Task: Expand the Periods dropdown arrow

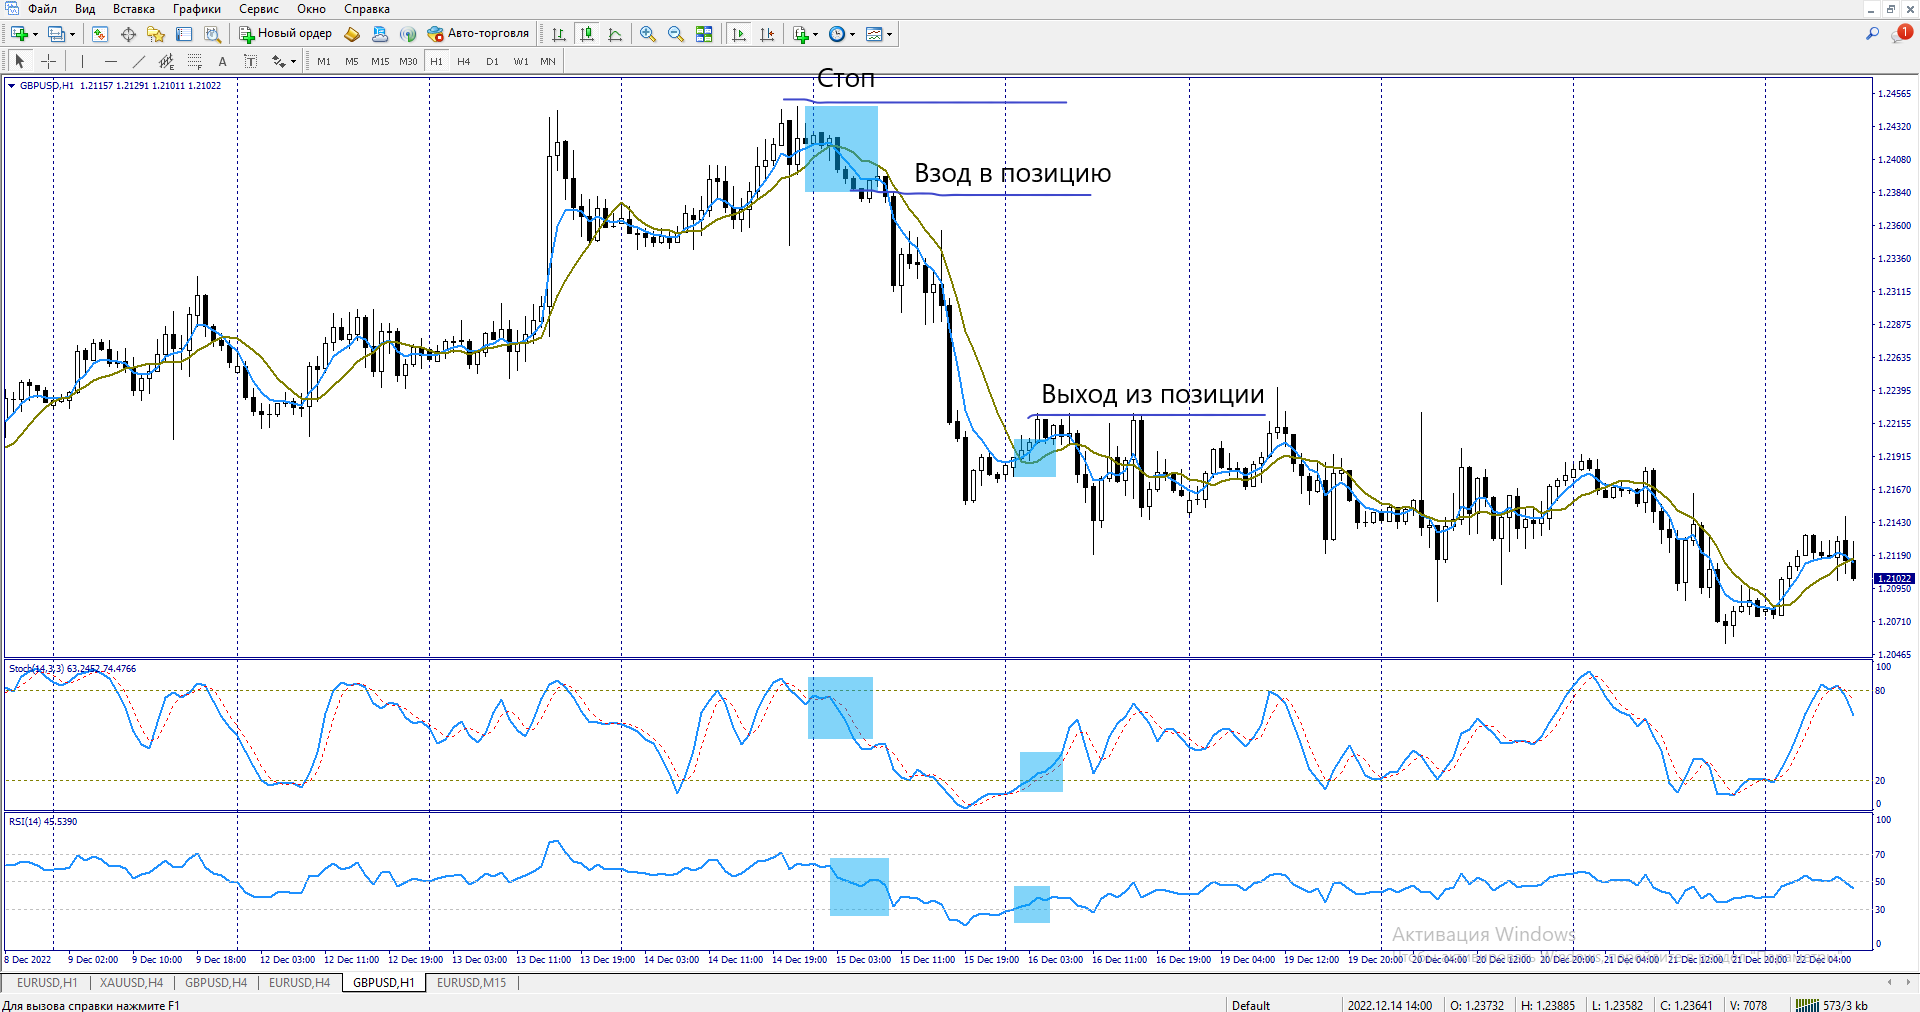Action: point(853,34)
